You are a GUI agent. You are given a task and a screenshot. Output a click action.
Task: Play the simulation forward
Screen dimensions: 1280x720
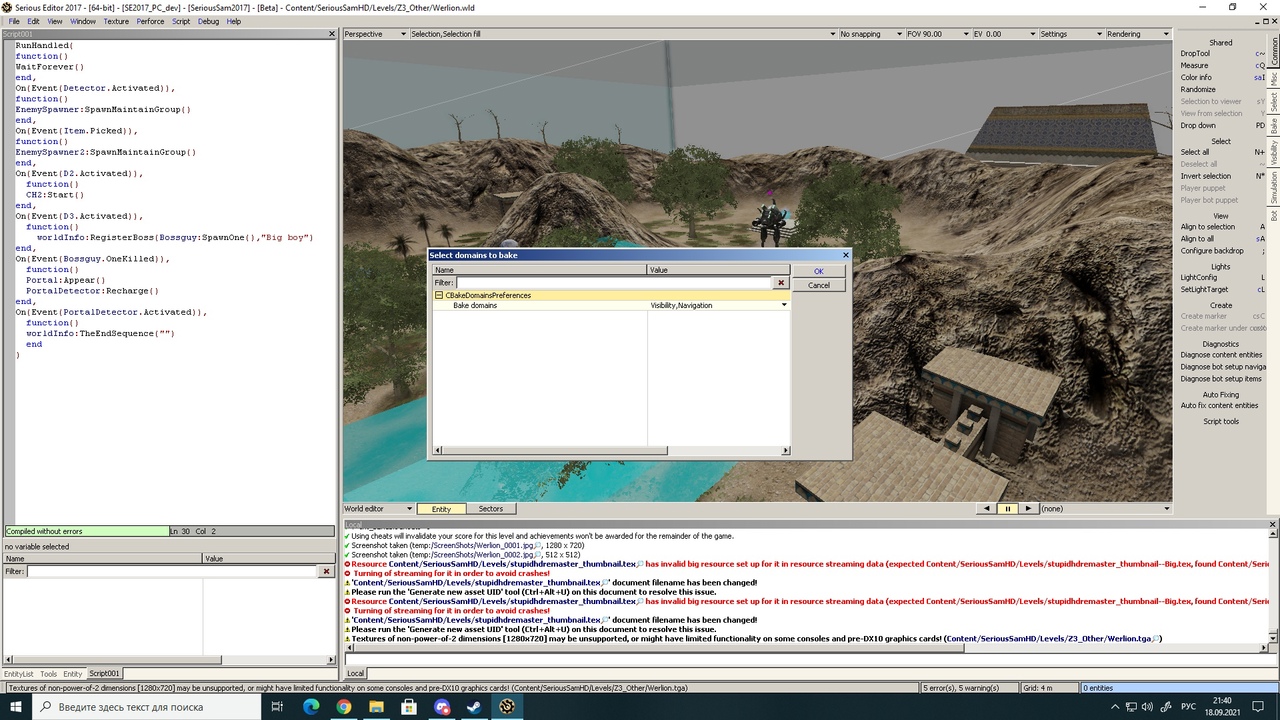[x=1027, y=509]
